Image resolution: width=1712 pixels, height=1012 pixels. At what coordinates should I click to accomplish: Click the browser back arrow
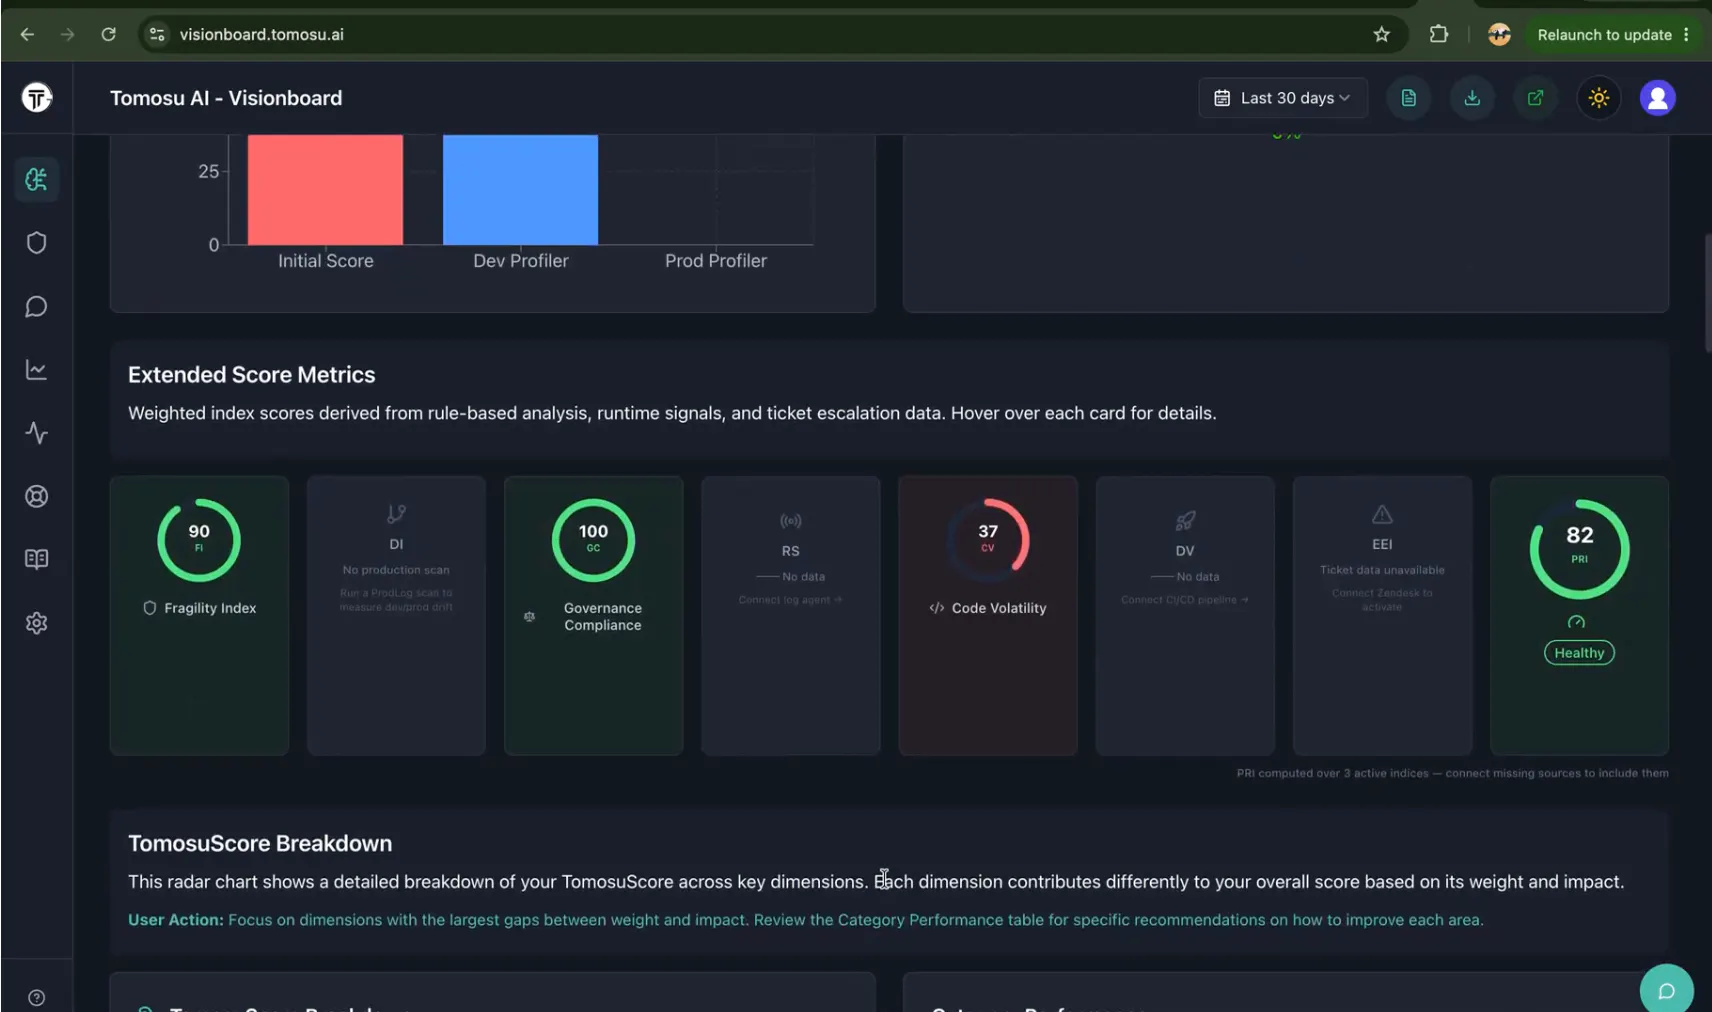(x=27, y=34)
